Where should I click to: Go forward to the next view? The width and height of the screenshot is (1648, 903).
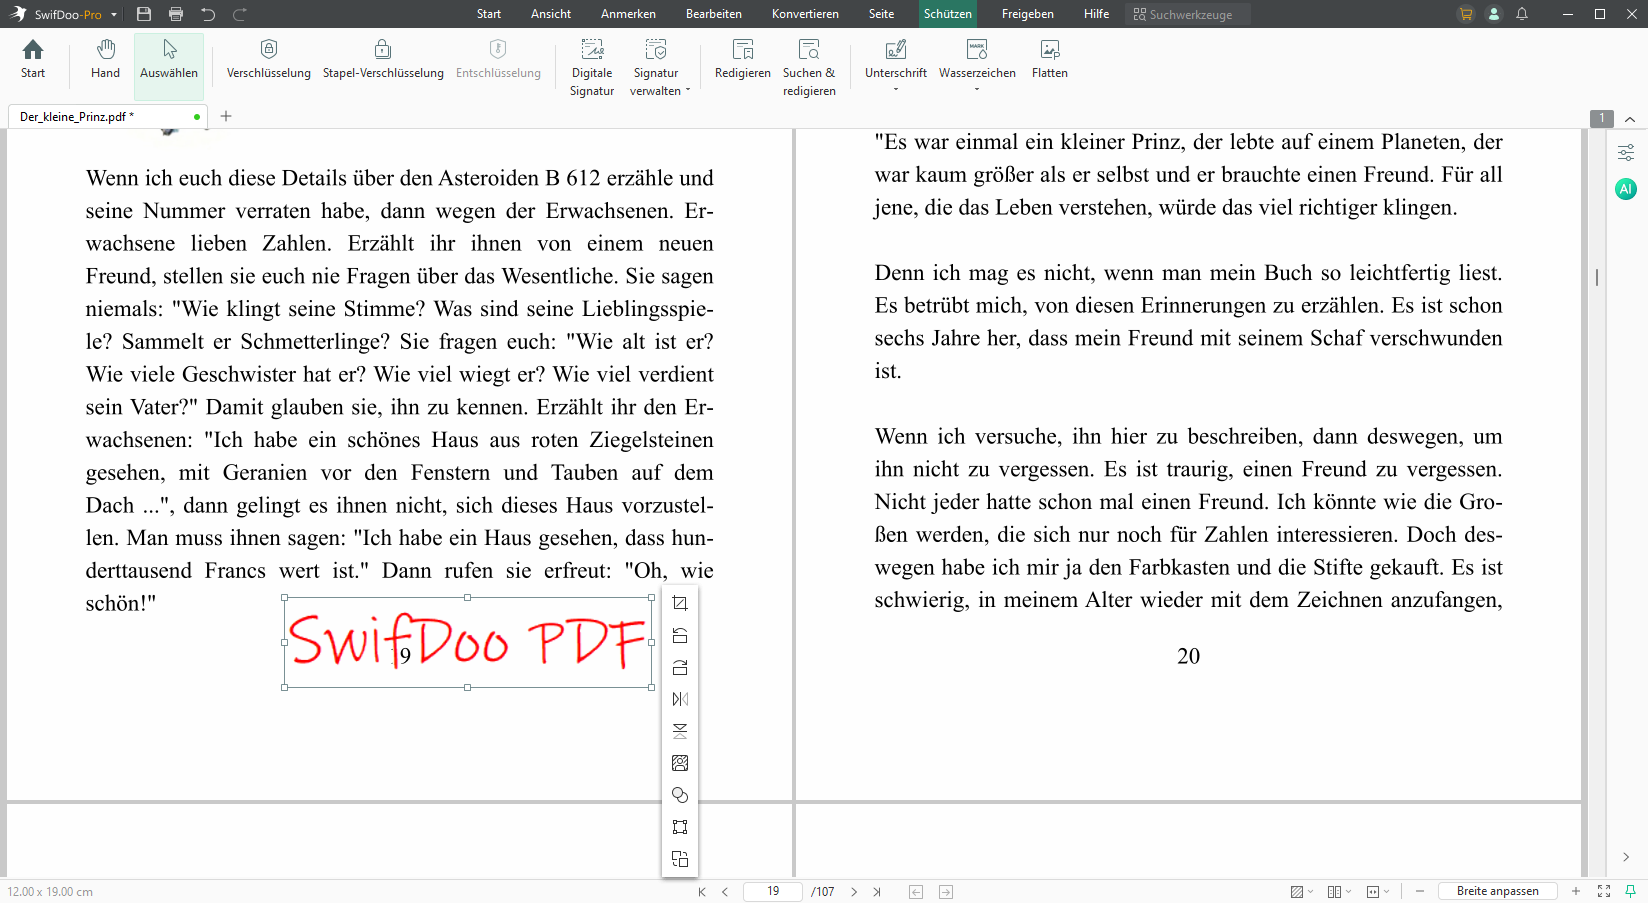tap(946, 891)
